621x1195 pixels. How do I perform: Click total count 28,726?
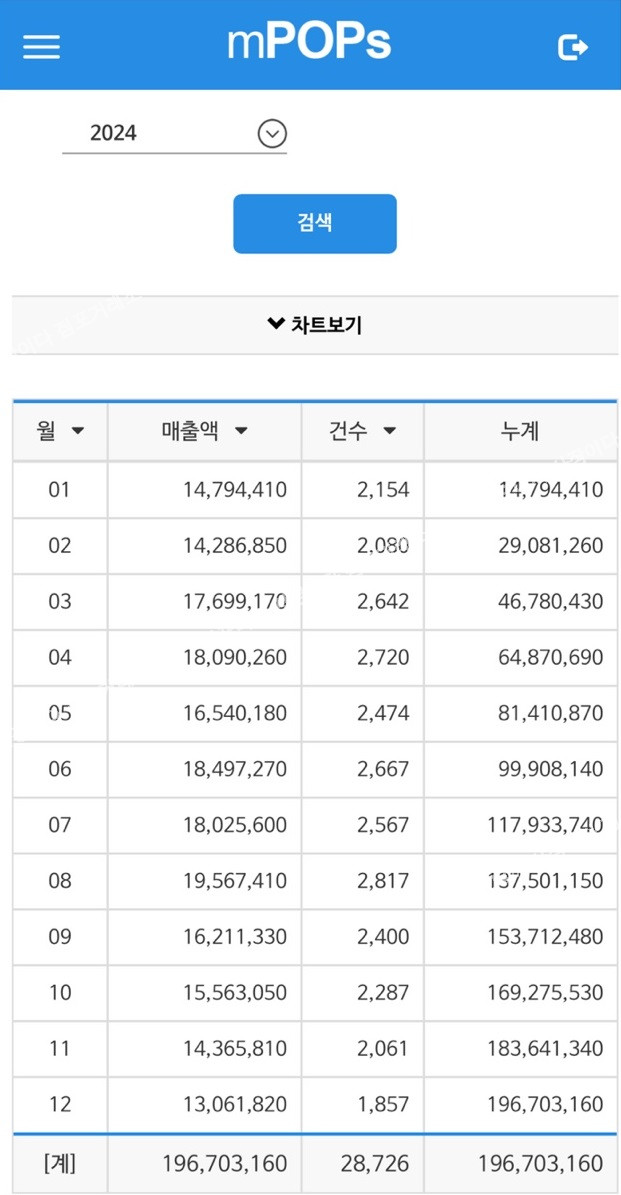(372, 1164)
